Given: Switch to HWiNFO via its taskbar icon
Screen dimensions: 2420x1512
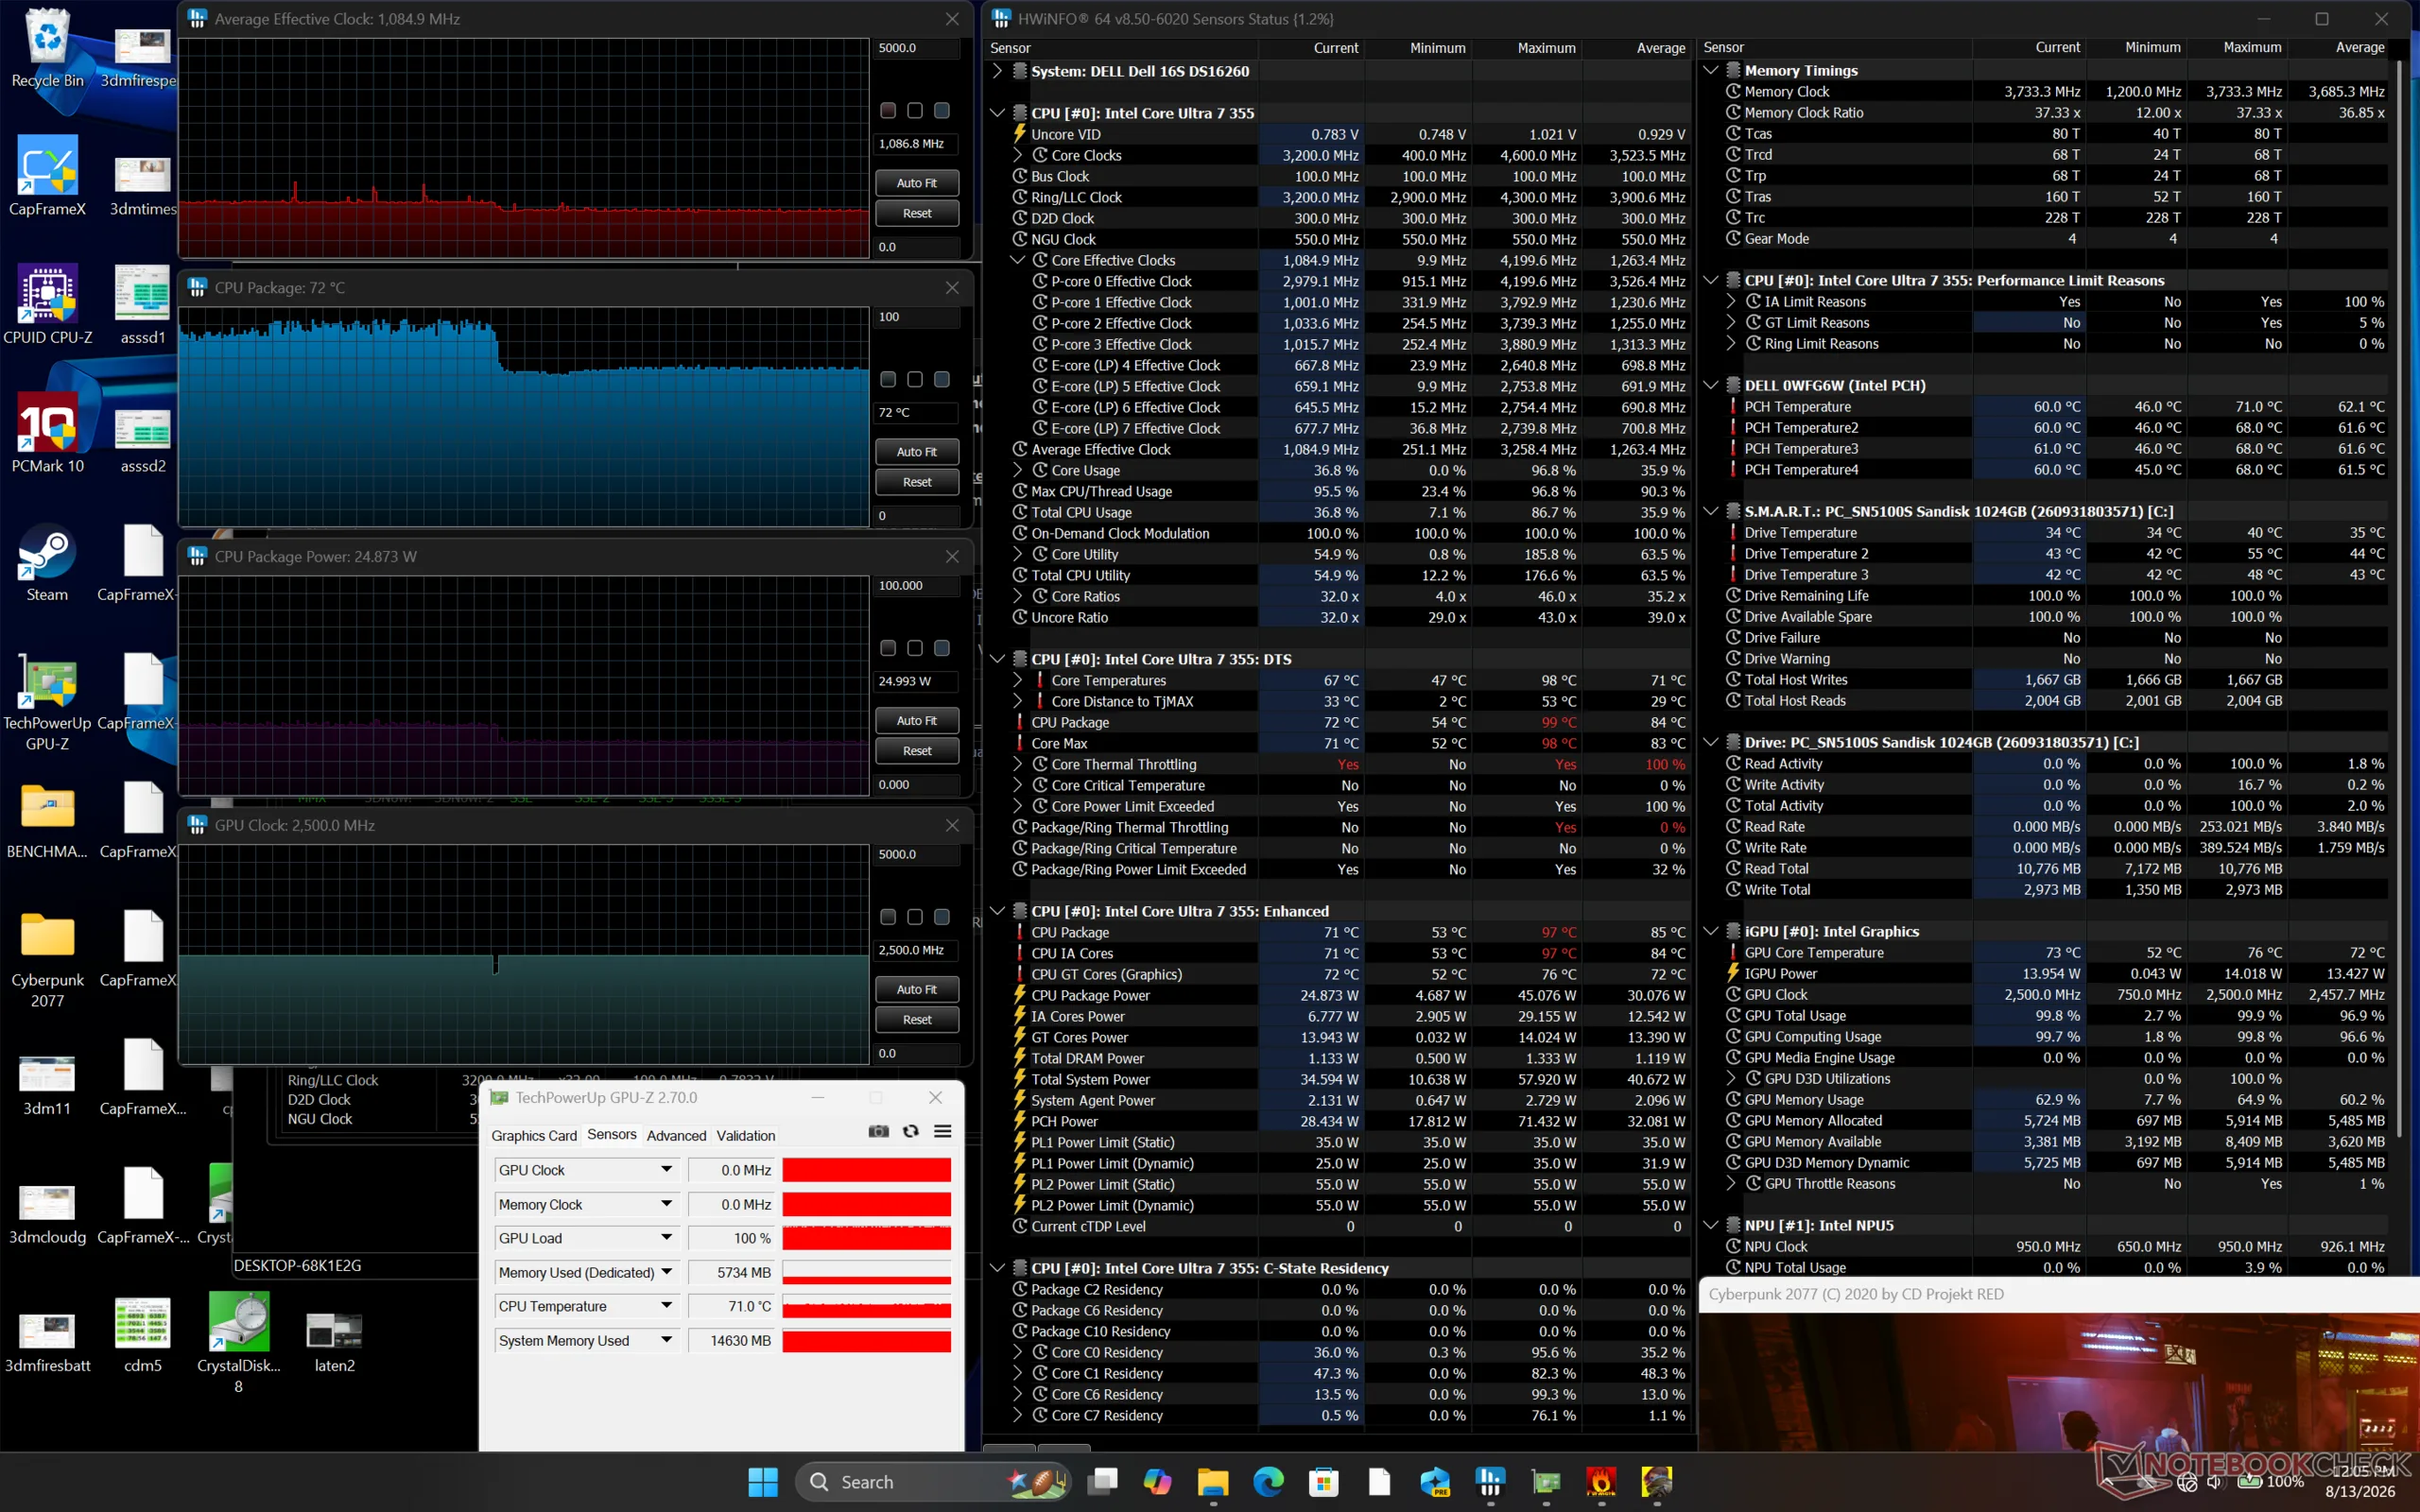Looking at the screenshot, I should point(1490,1481).
